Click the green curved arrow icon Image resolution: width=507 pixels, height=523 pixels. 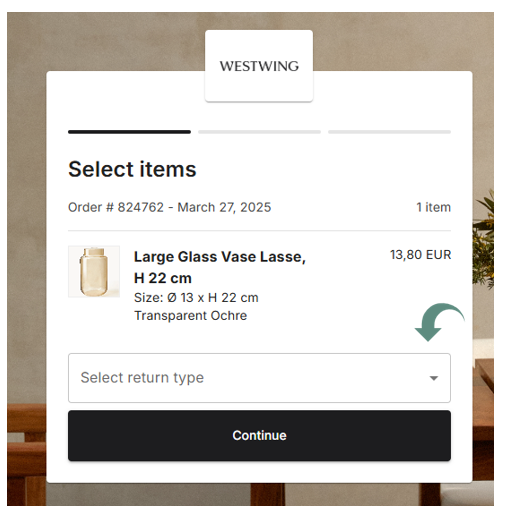click(439, 322)
